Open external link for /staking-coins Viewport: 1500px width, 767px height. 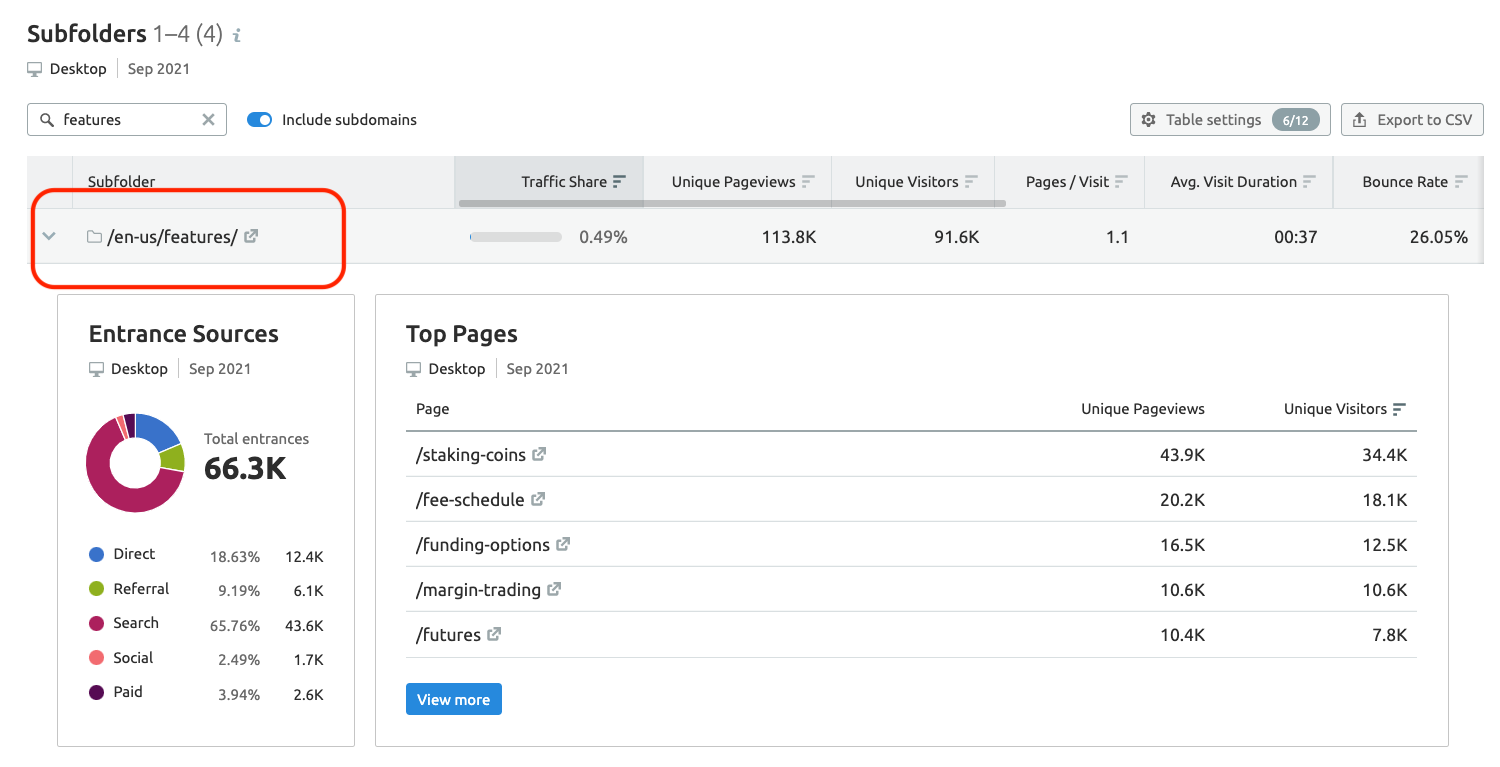tap(539, 454)
